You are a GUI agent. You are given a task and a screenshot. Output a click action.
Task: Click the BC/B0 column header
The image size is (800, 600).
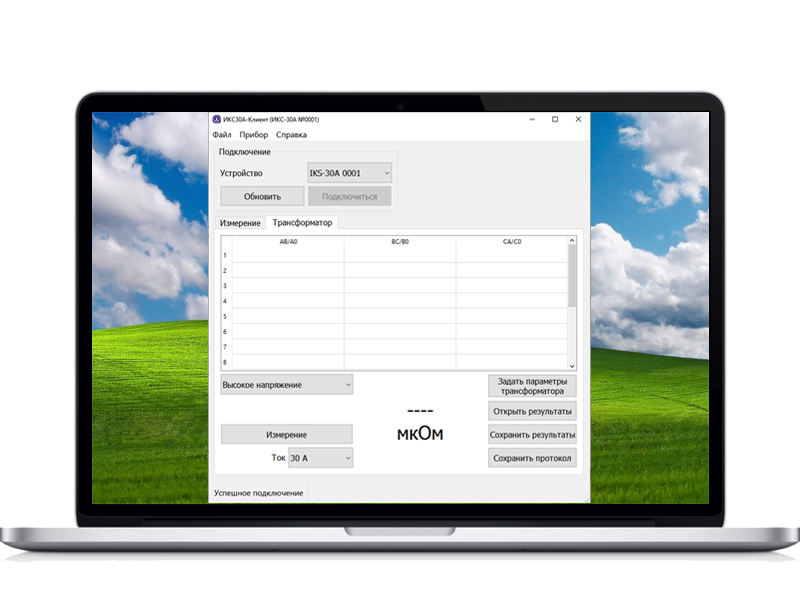pyautogui.click(x=400, y=242)
